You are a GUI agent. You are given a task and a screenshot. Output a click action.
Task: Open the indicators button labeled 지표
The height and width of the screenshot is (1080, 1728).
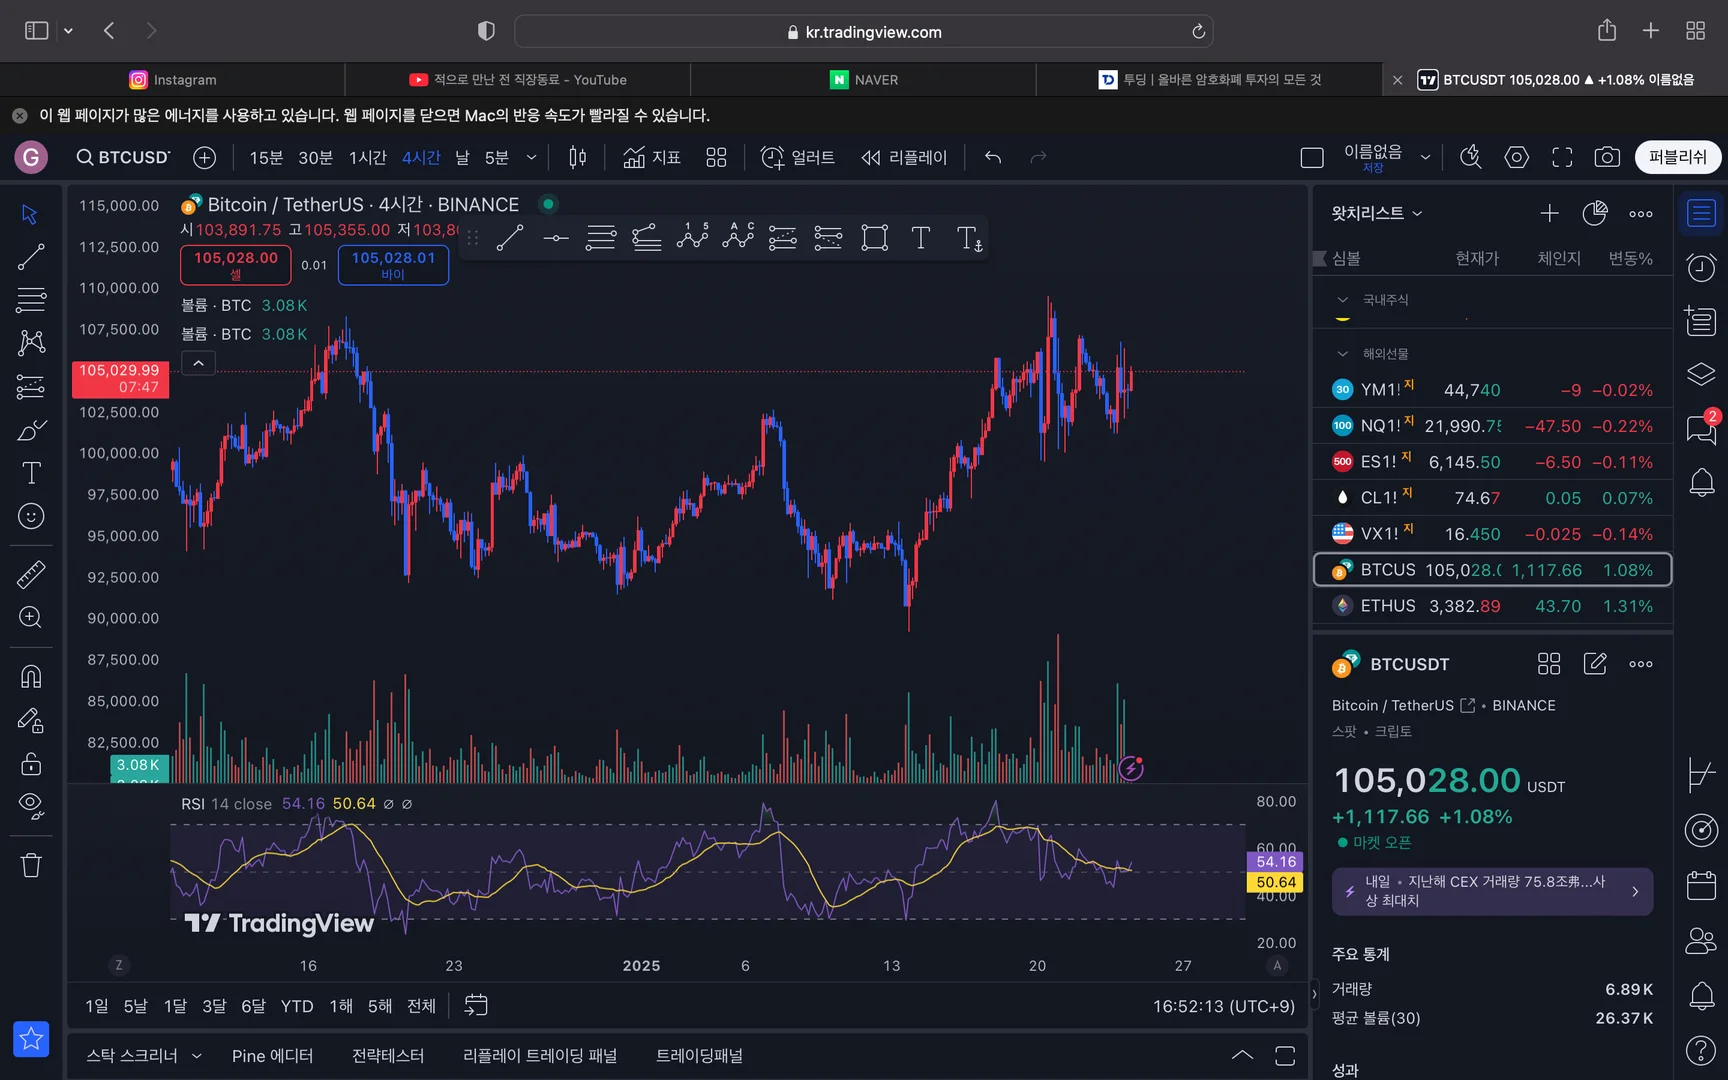point(651,157)
